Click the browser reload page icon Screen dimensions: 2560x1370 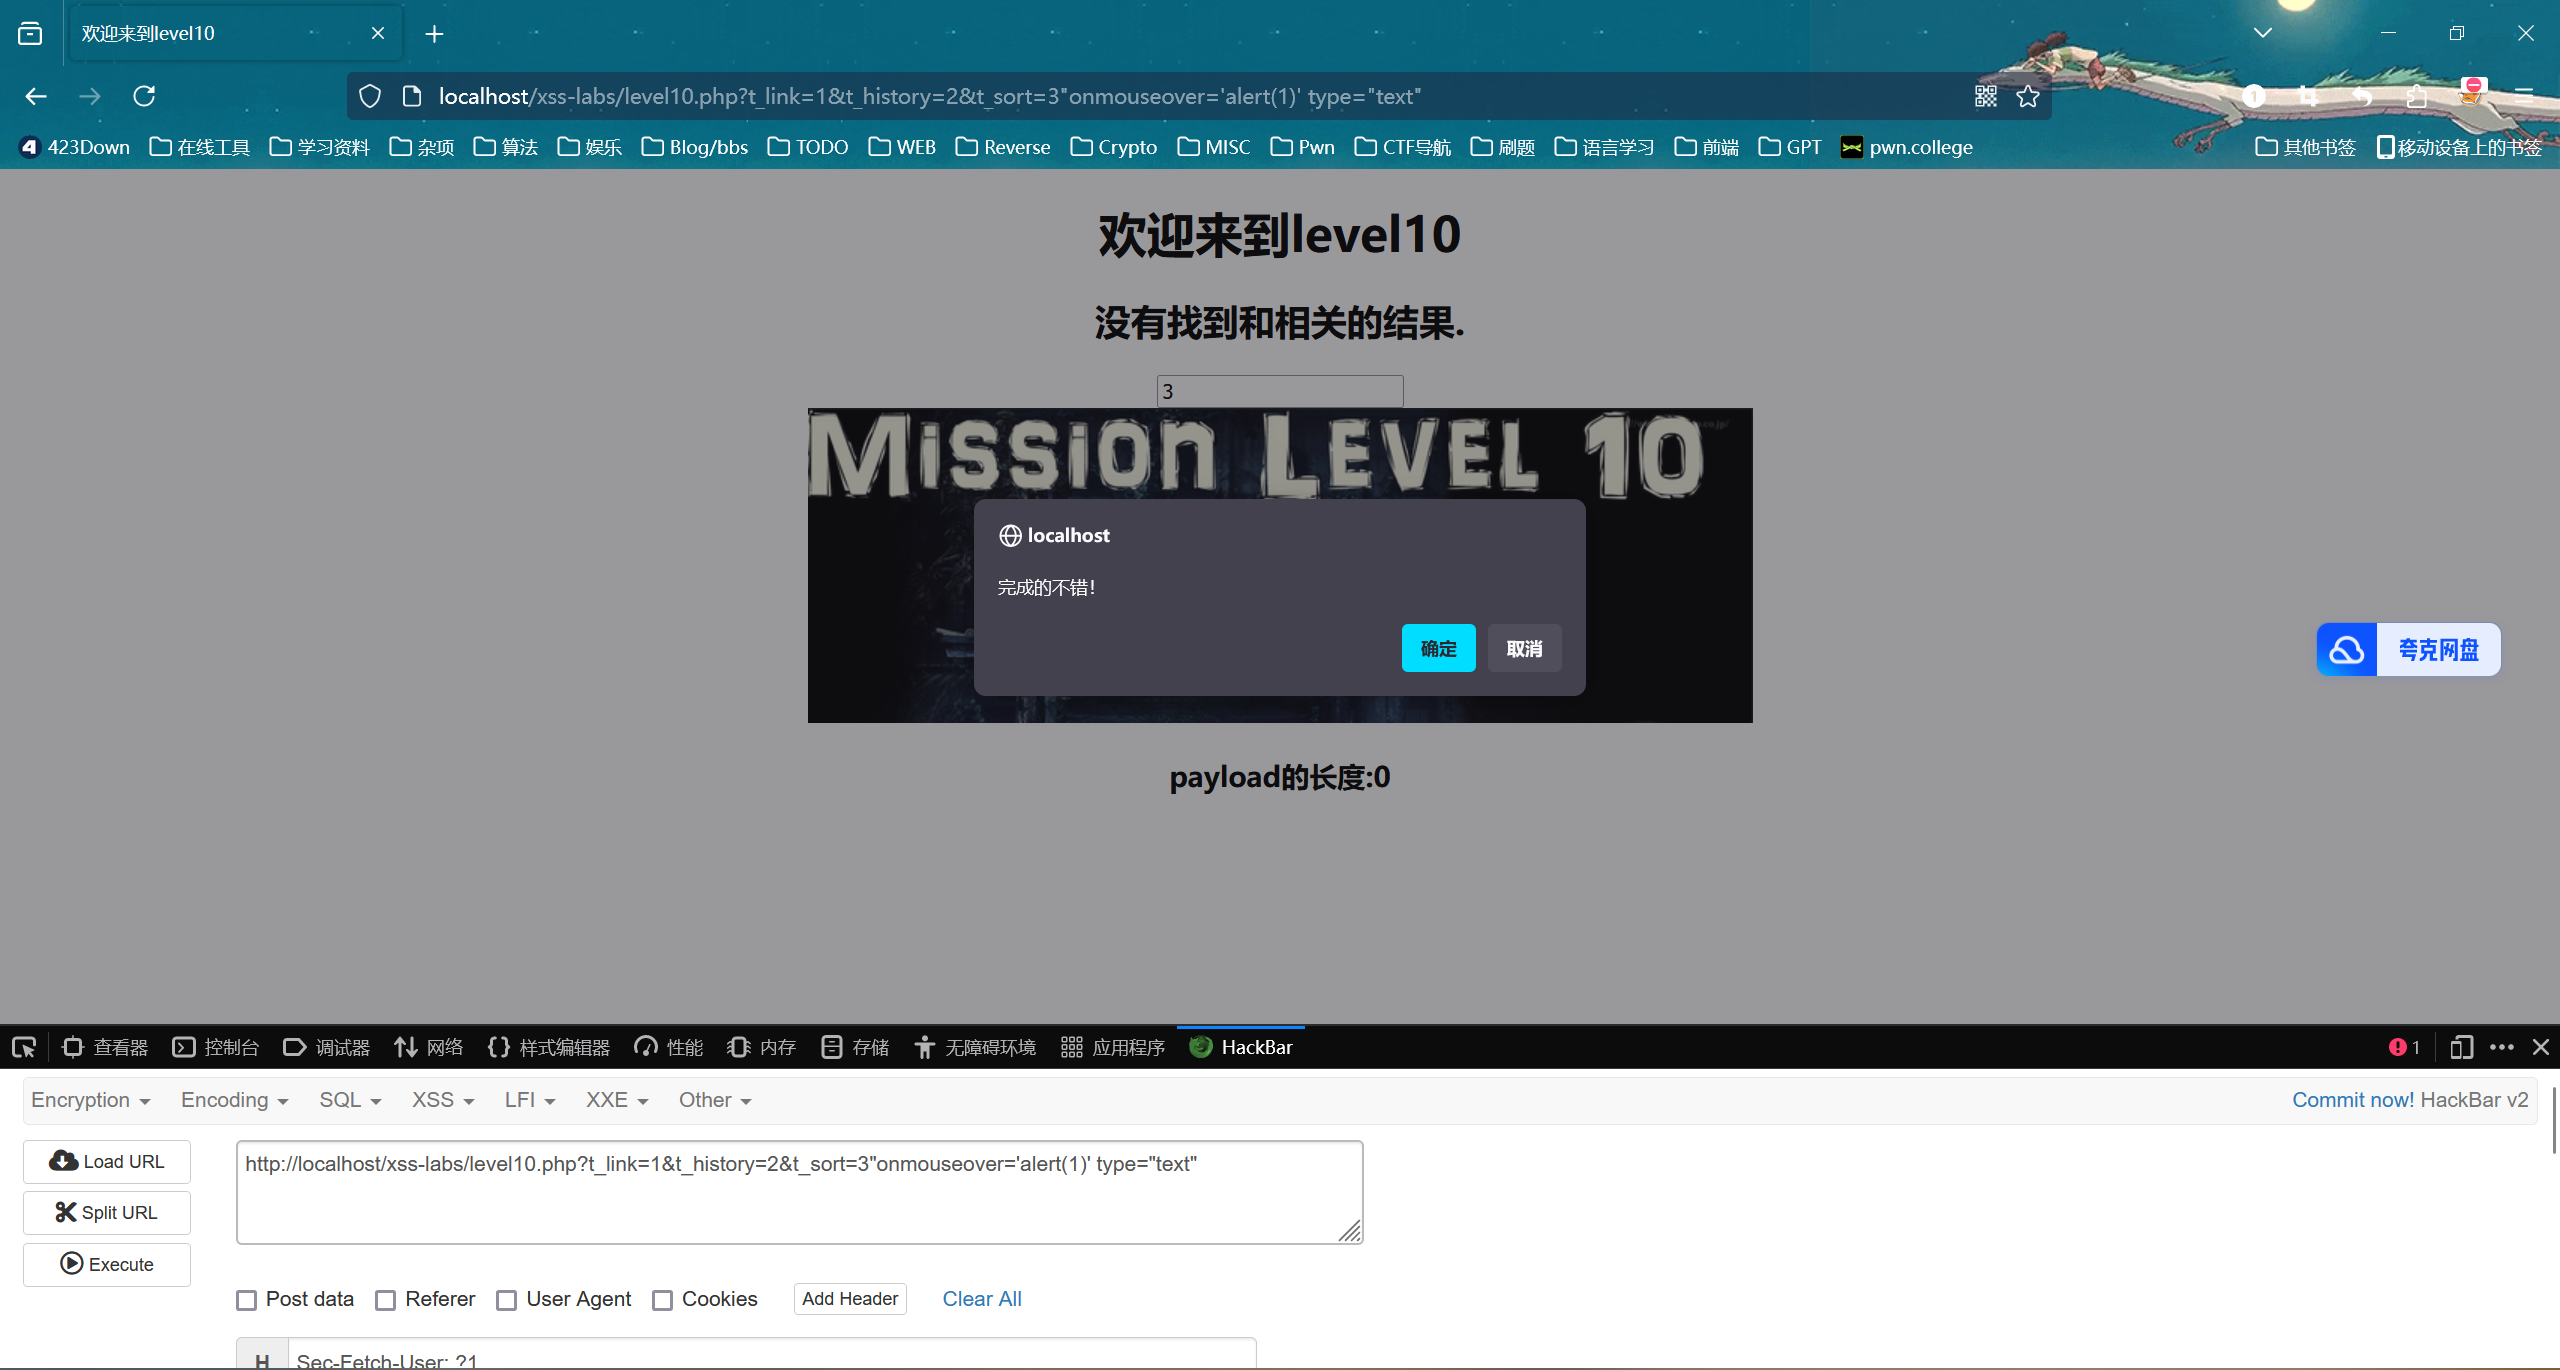pos(144,96)
